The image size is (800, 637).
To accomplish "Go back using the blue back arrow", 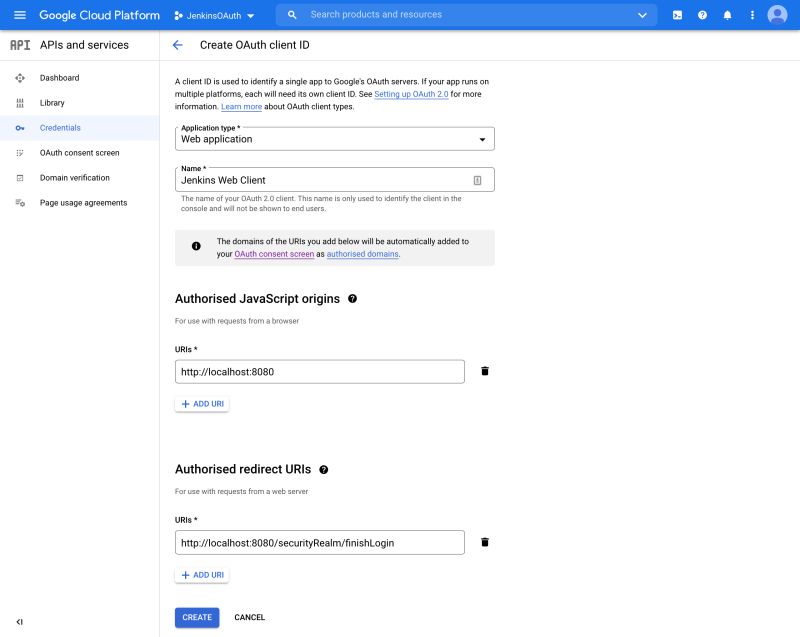I will click(x=178, y=45).
